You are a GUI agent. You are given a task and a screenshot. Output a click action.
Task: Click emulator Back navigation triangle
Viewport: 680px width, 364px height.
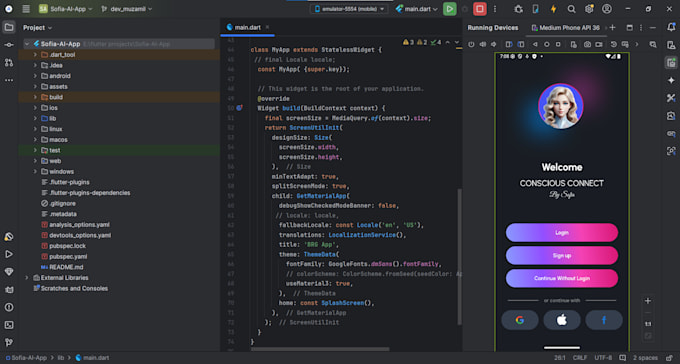point(535,44)
